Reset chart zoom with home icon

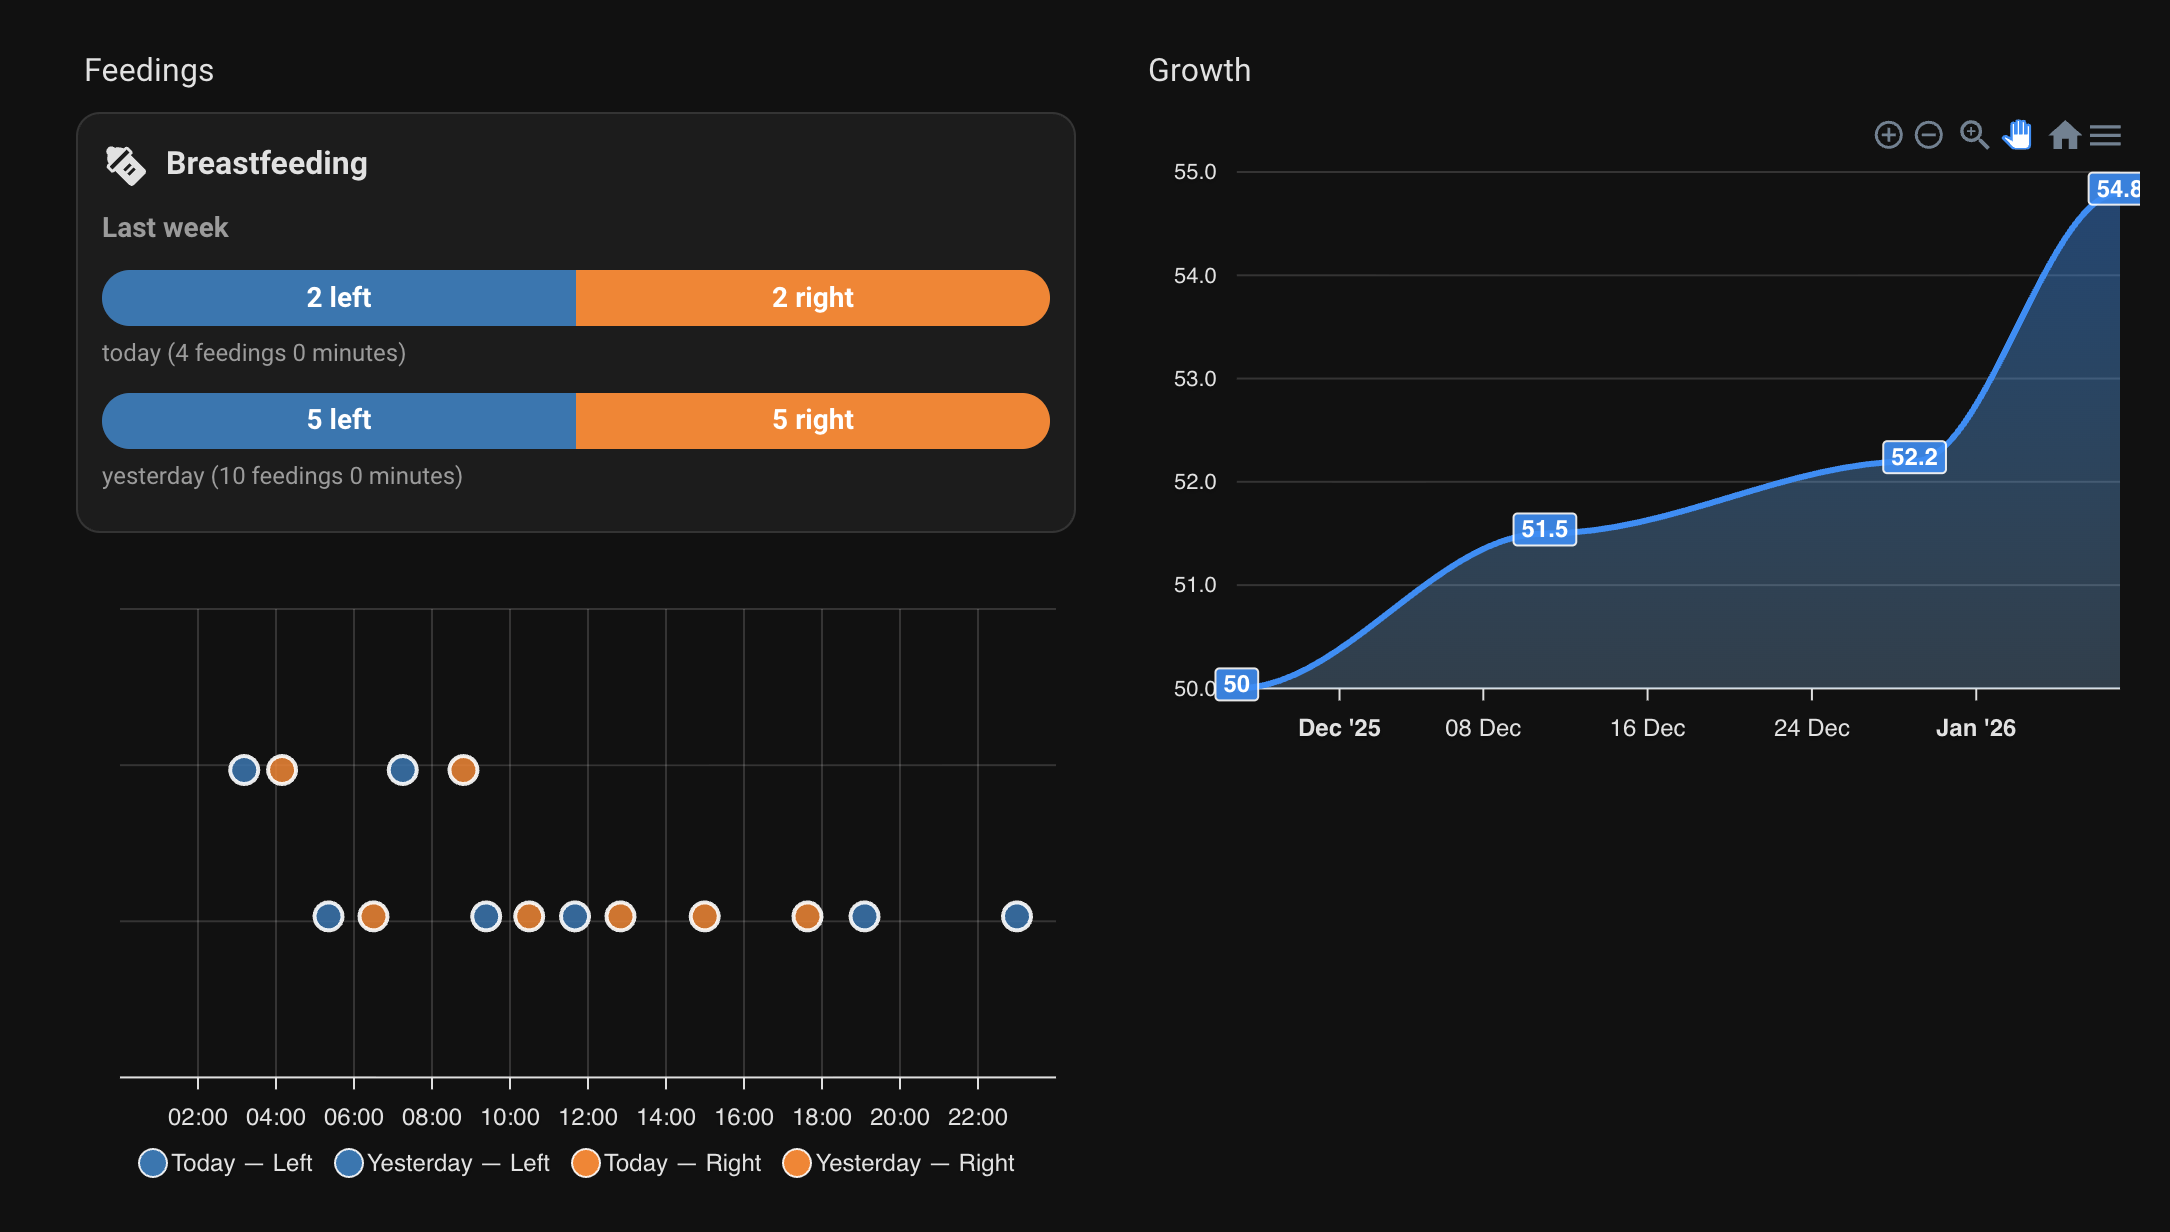pyautogui.click(x=2064, y=135)
